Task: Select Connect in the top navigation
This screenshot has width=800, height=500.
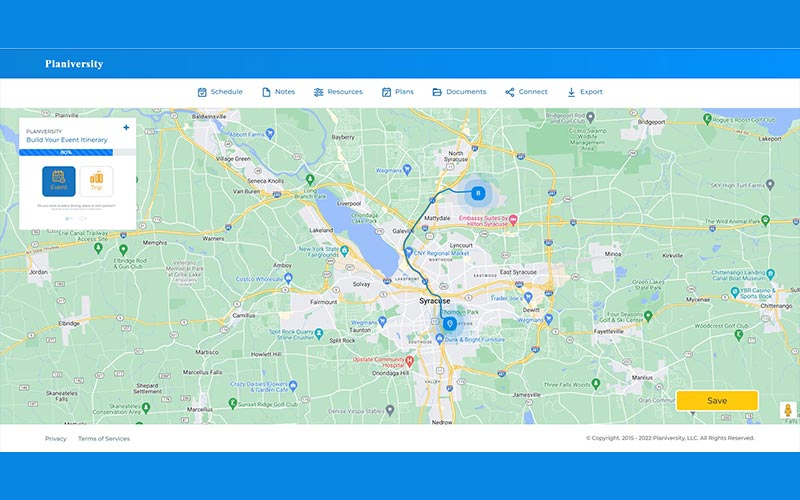Action: coord(526,92)
